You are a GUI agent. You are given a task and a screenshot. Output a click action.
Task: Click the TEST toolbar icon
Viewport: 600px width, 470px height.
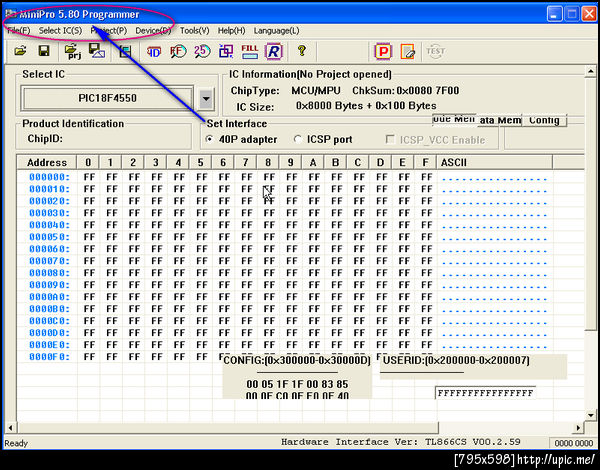435,51
